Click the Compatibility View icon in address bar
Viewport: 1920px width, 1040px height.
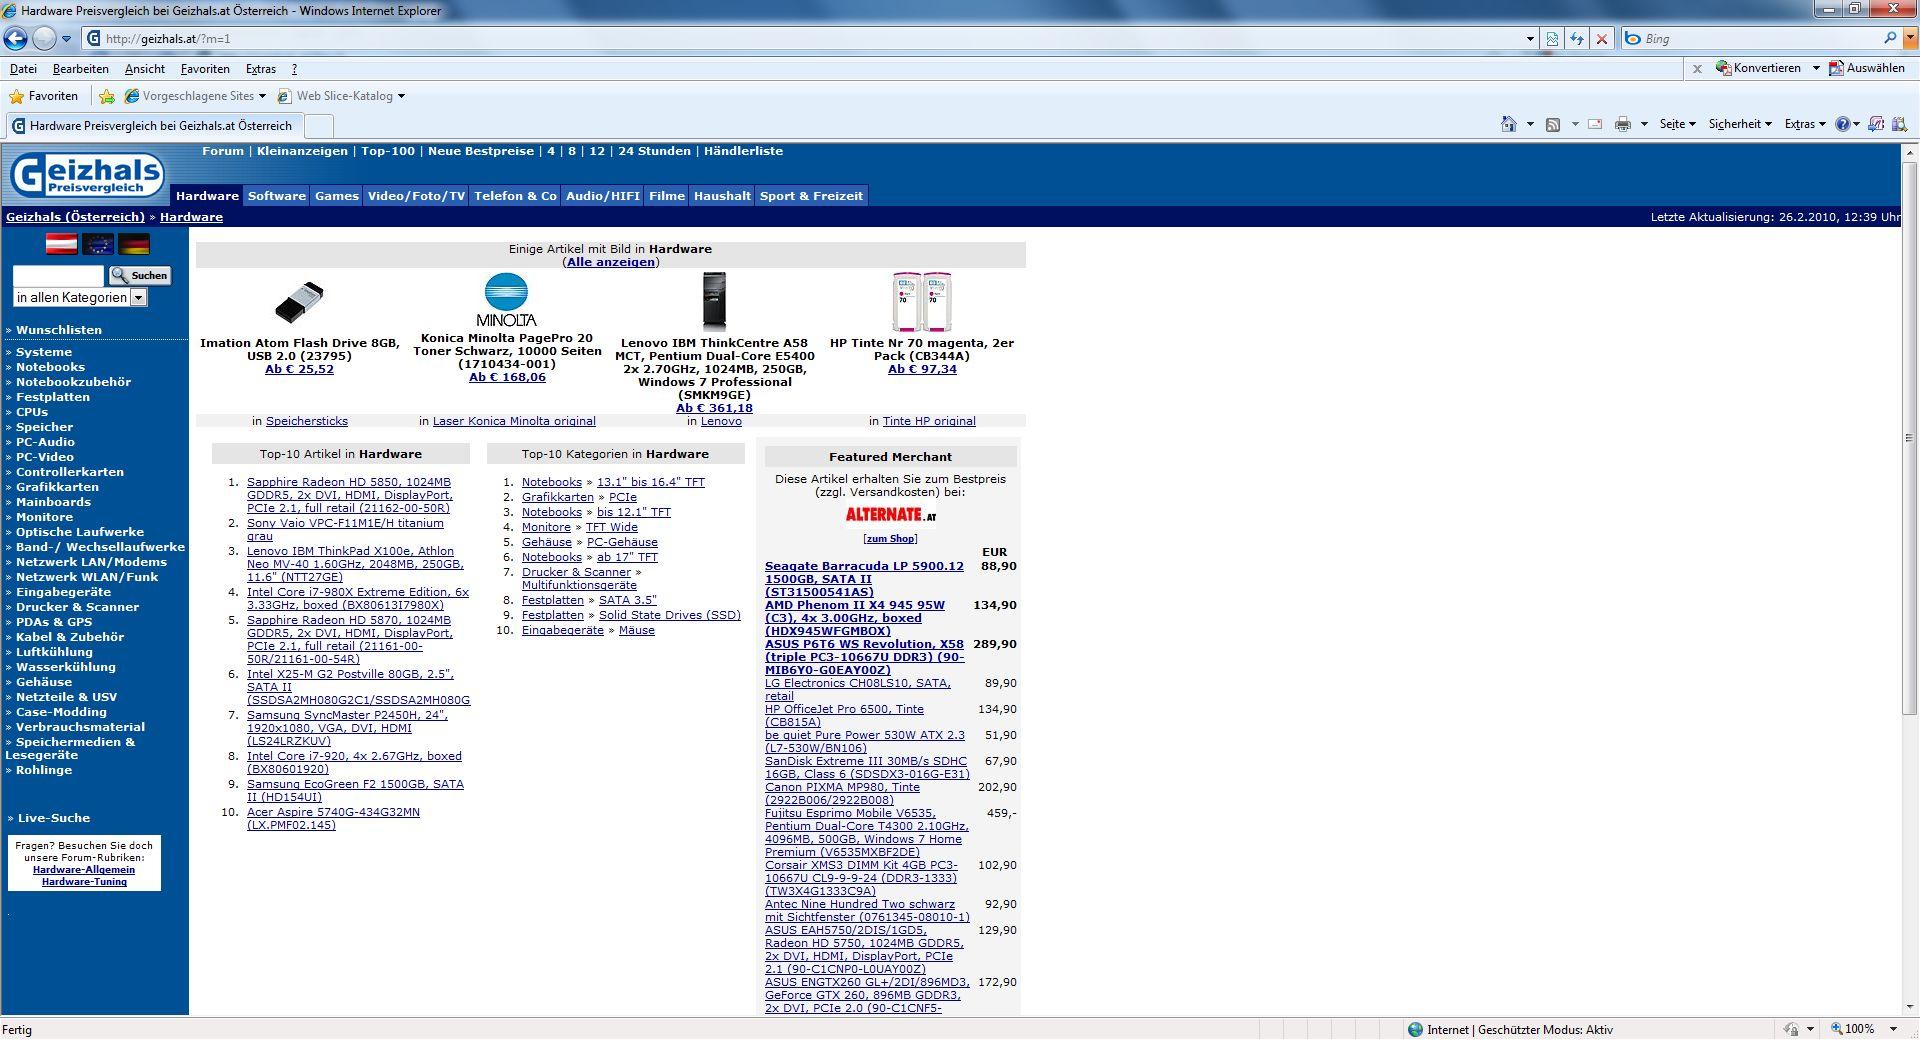coord(1552,39)
